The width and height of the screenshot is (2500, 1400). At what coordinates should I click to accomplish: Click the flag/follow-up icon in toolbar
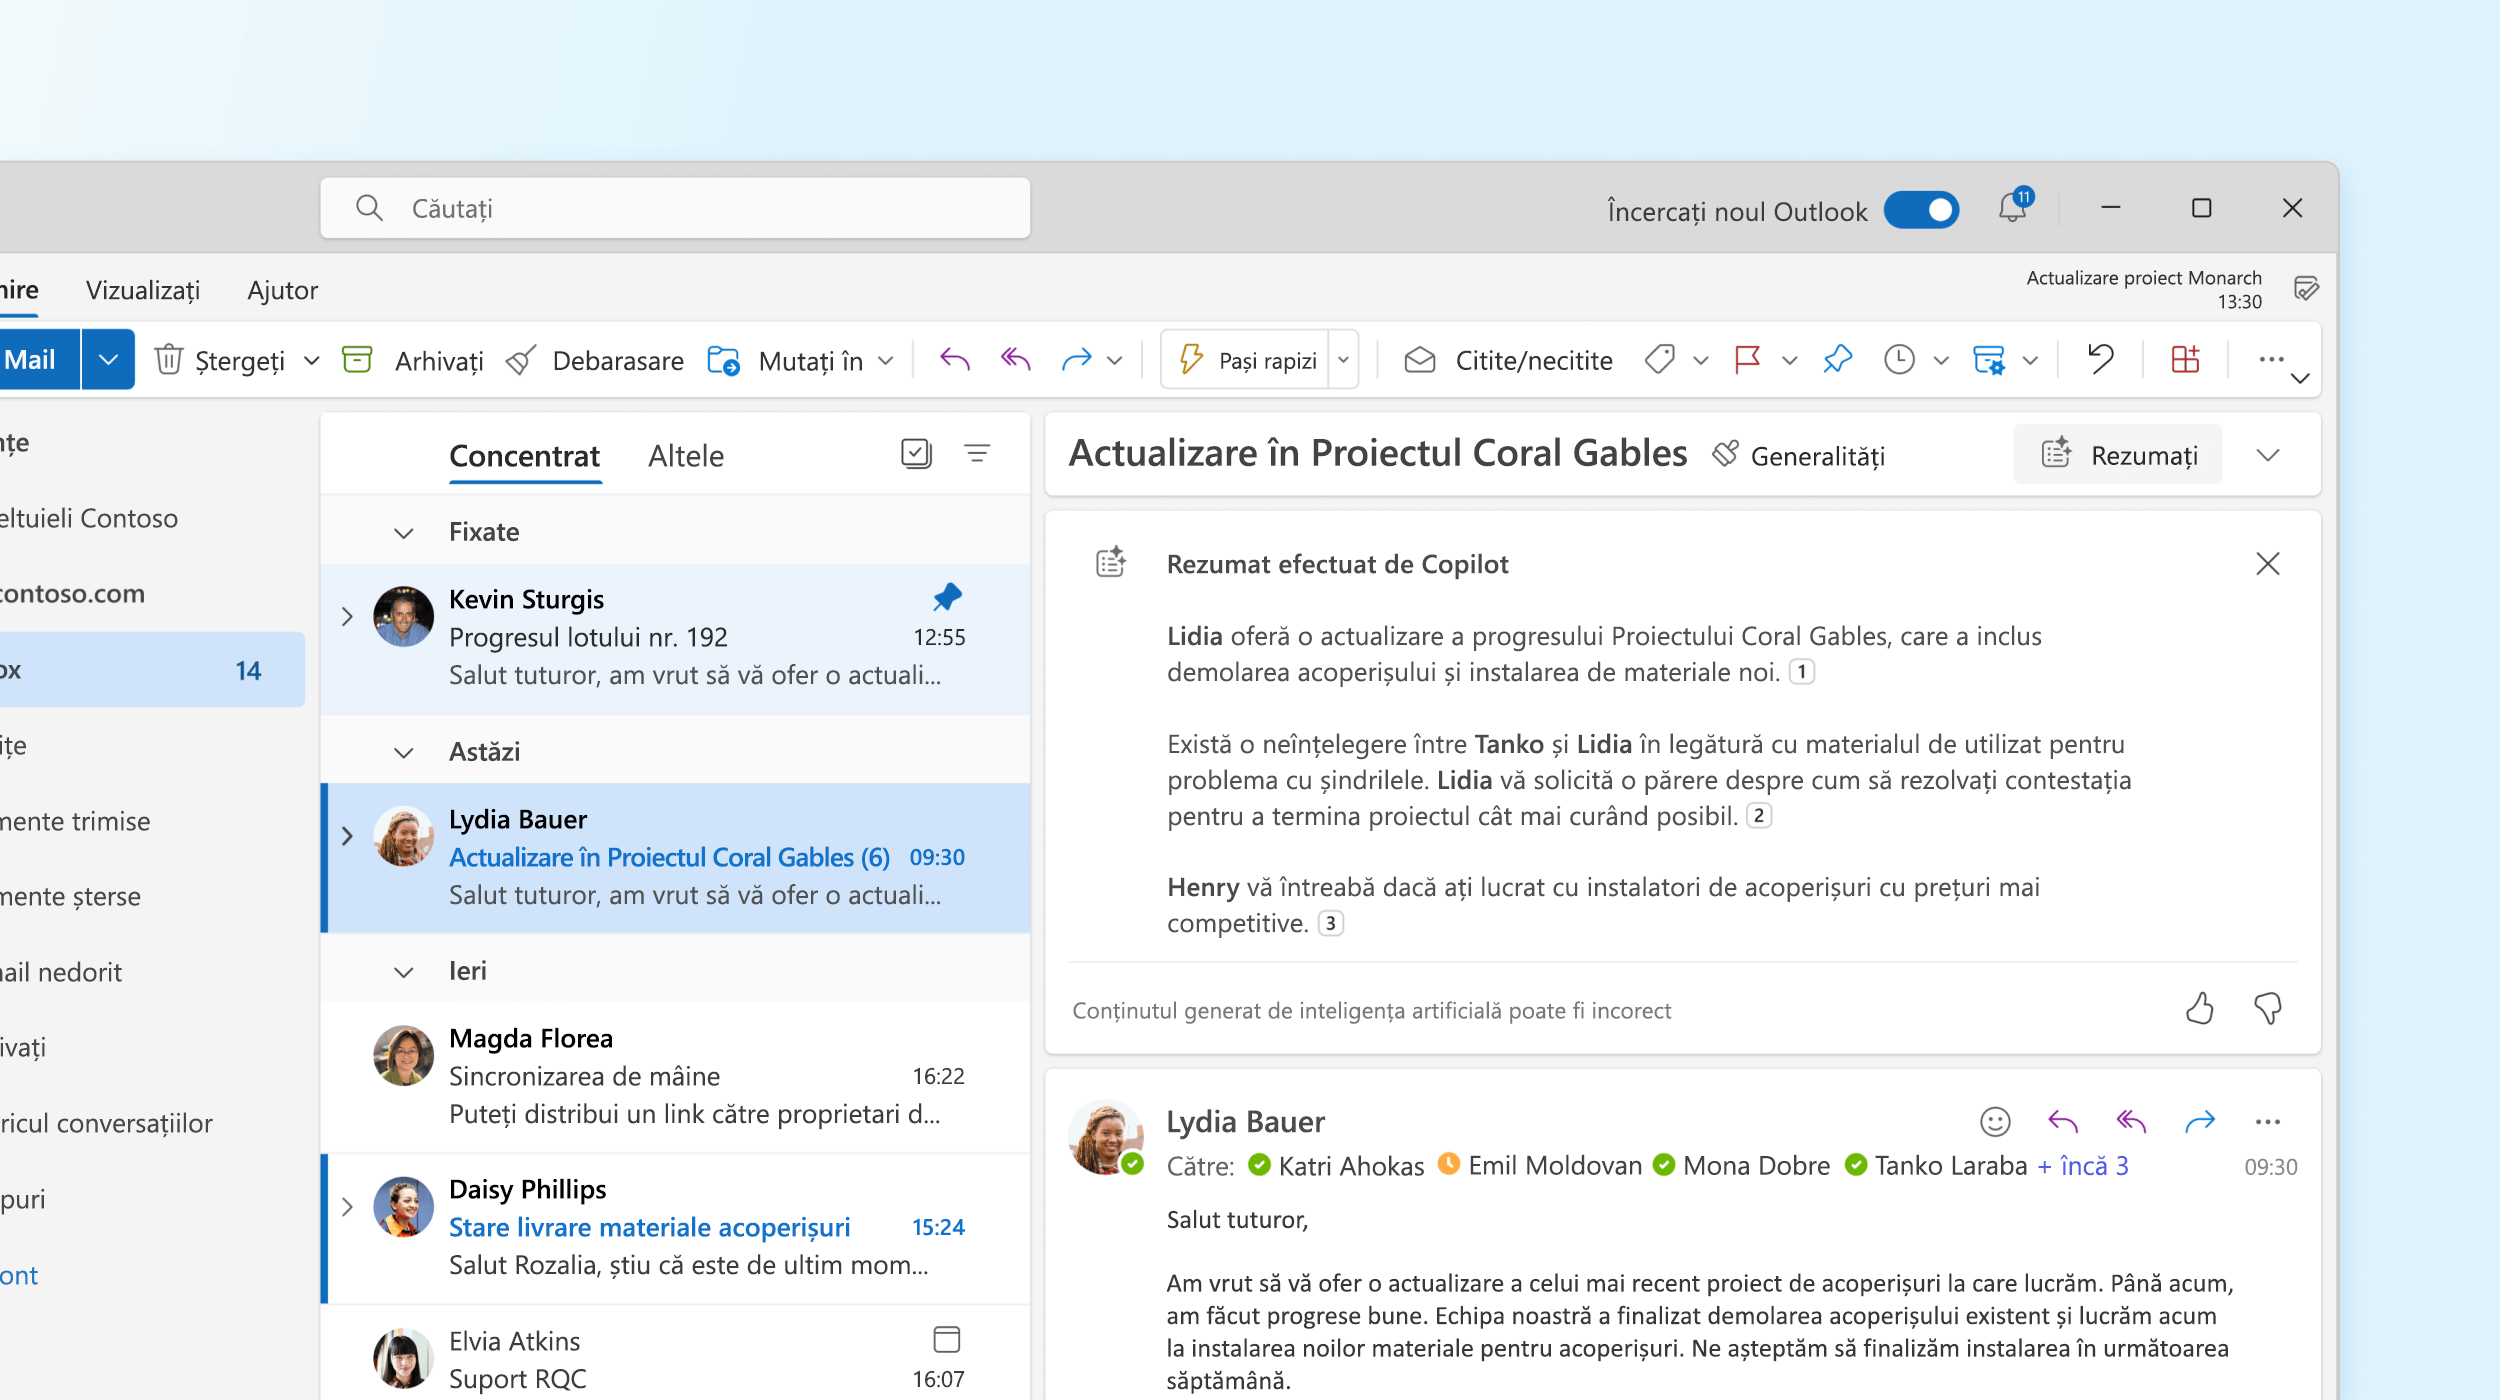(x=1750, y=359)
